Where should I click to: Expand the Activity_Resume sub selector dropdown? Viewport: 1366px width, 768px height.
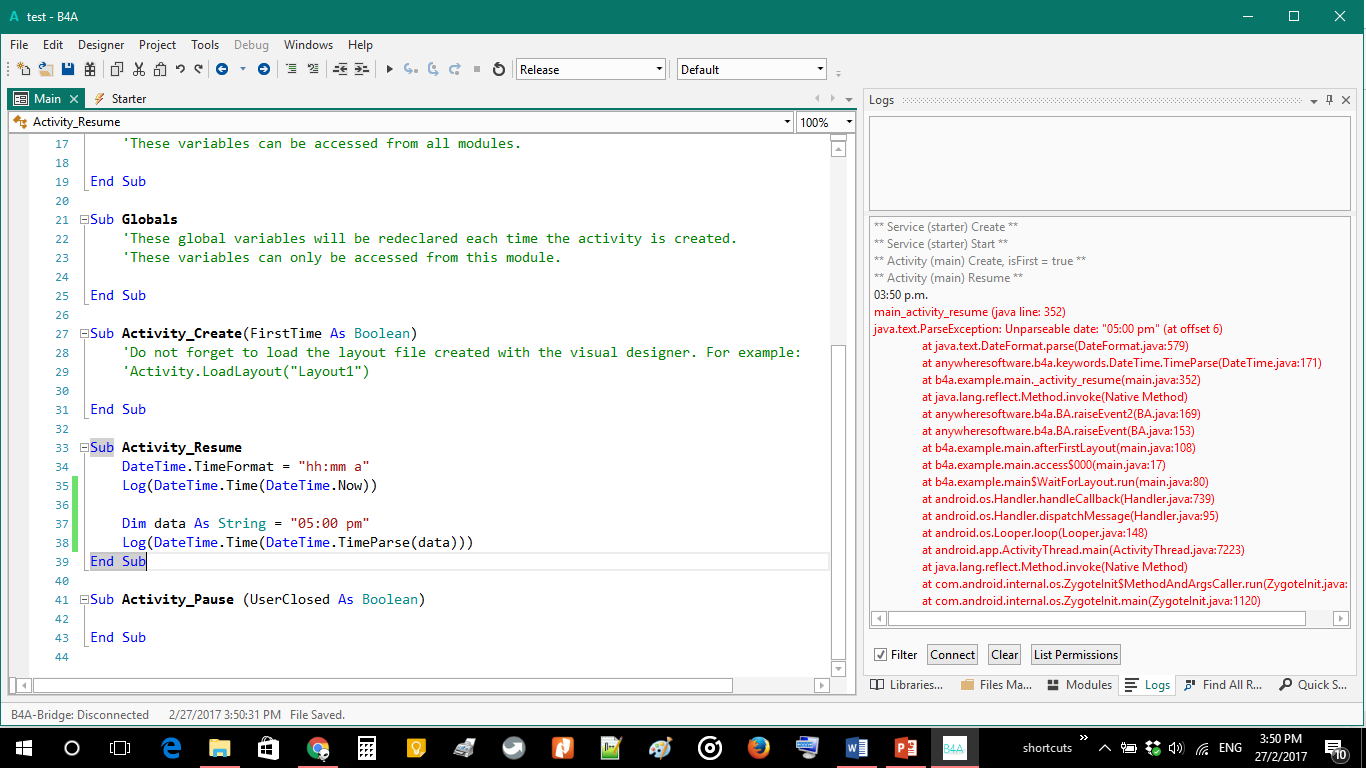[787, 122]
